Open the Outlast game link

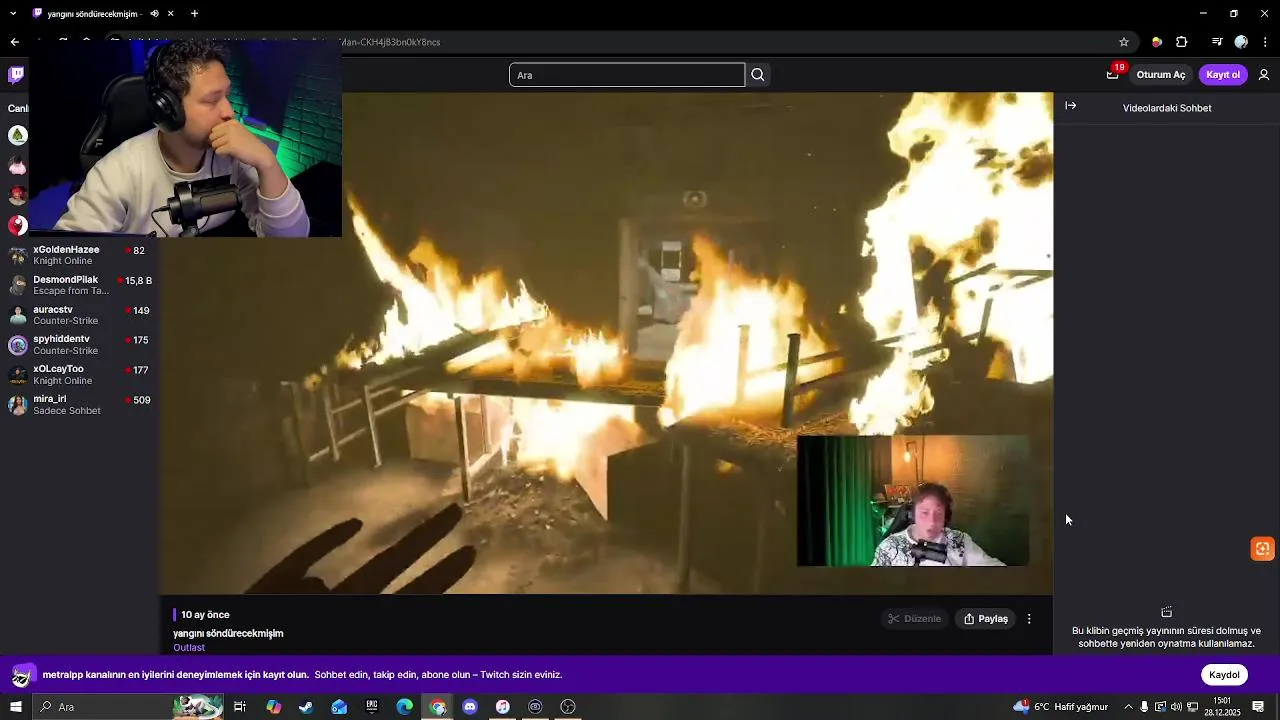pyautogui.click(x=189, y=648)
